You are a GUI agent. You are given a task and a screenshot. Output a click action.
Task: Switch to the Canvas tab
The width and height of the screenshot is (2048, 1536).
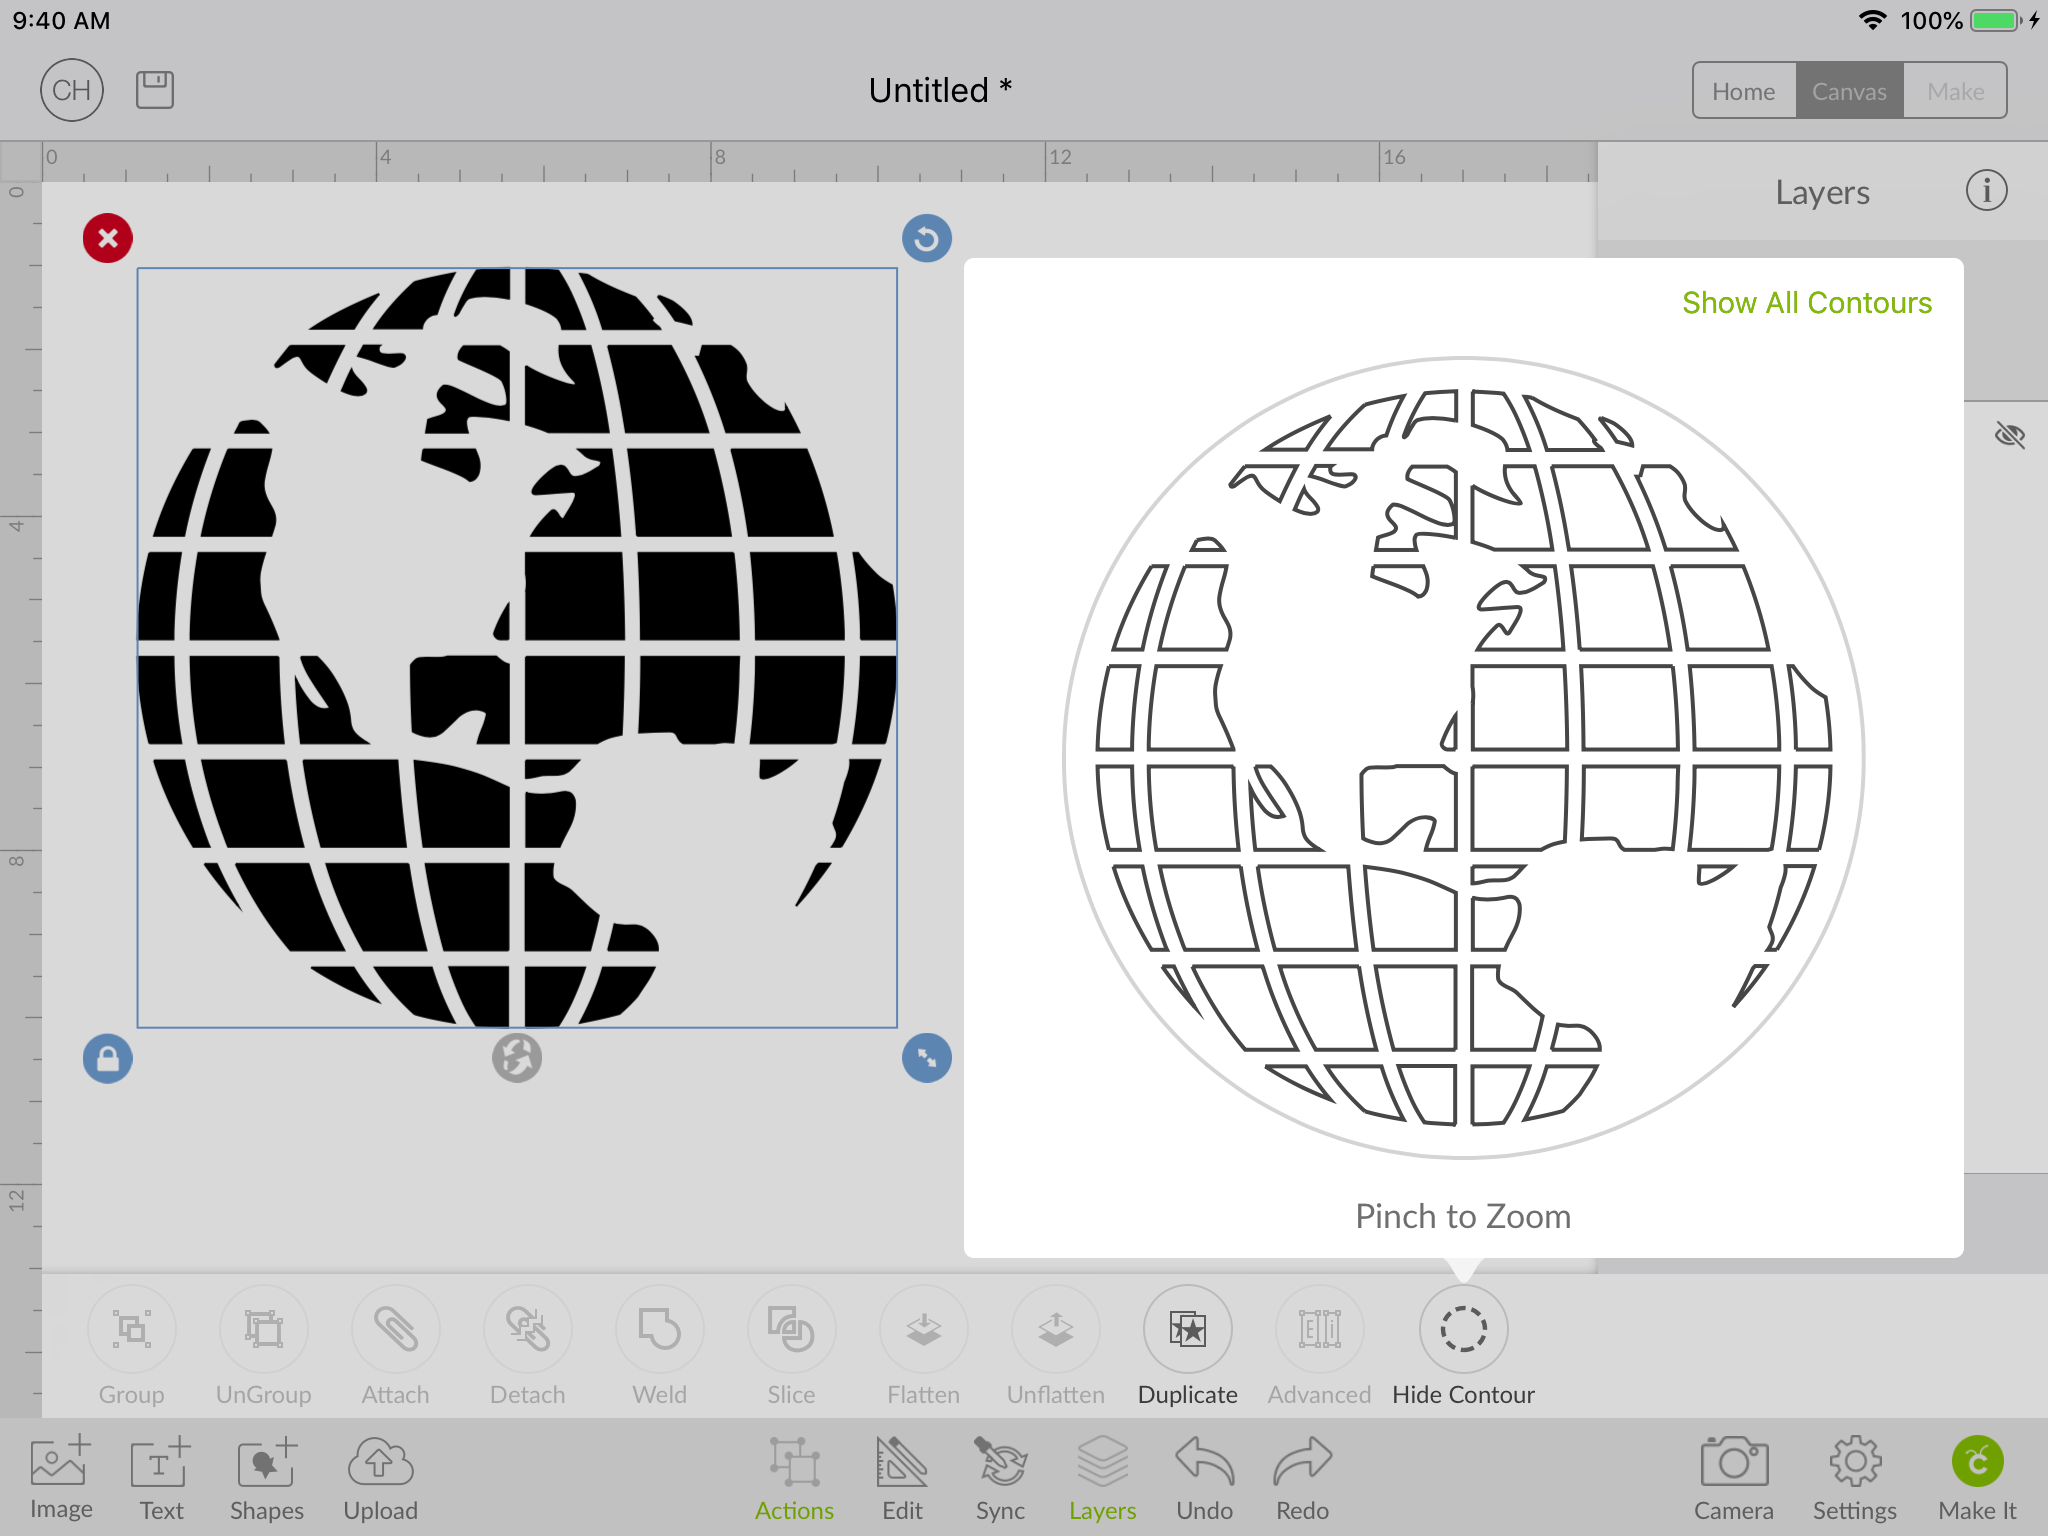(x=1848, y=92)
